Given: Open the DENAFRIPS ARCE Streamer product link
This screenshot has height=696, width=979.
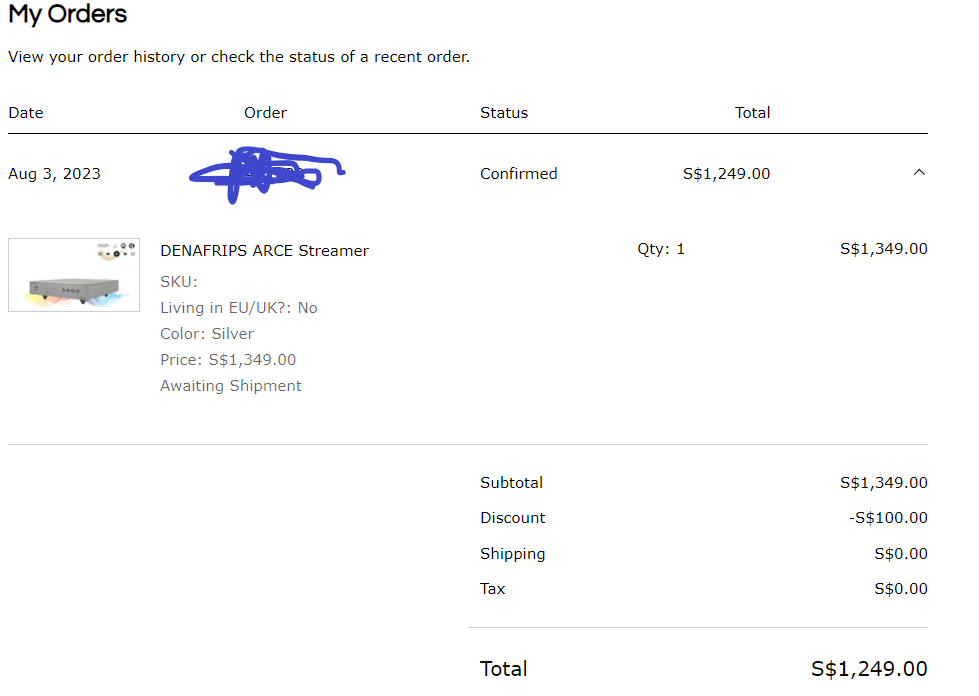Looking at the screenshot, I should pyautogui.click(x=264, y=251).
